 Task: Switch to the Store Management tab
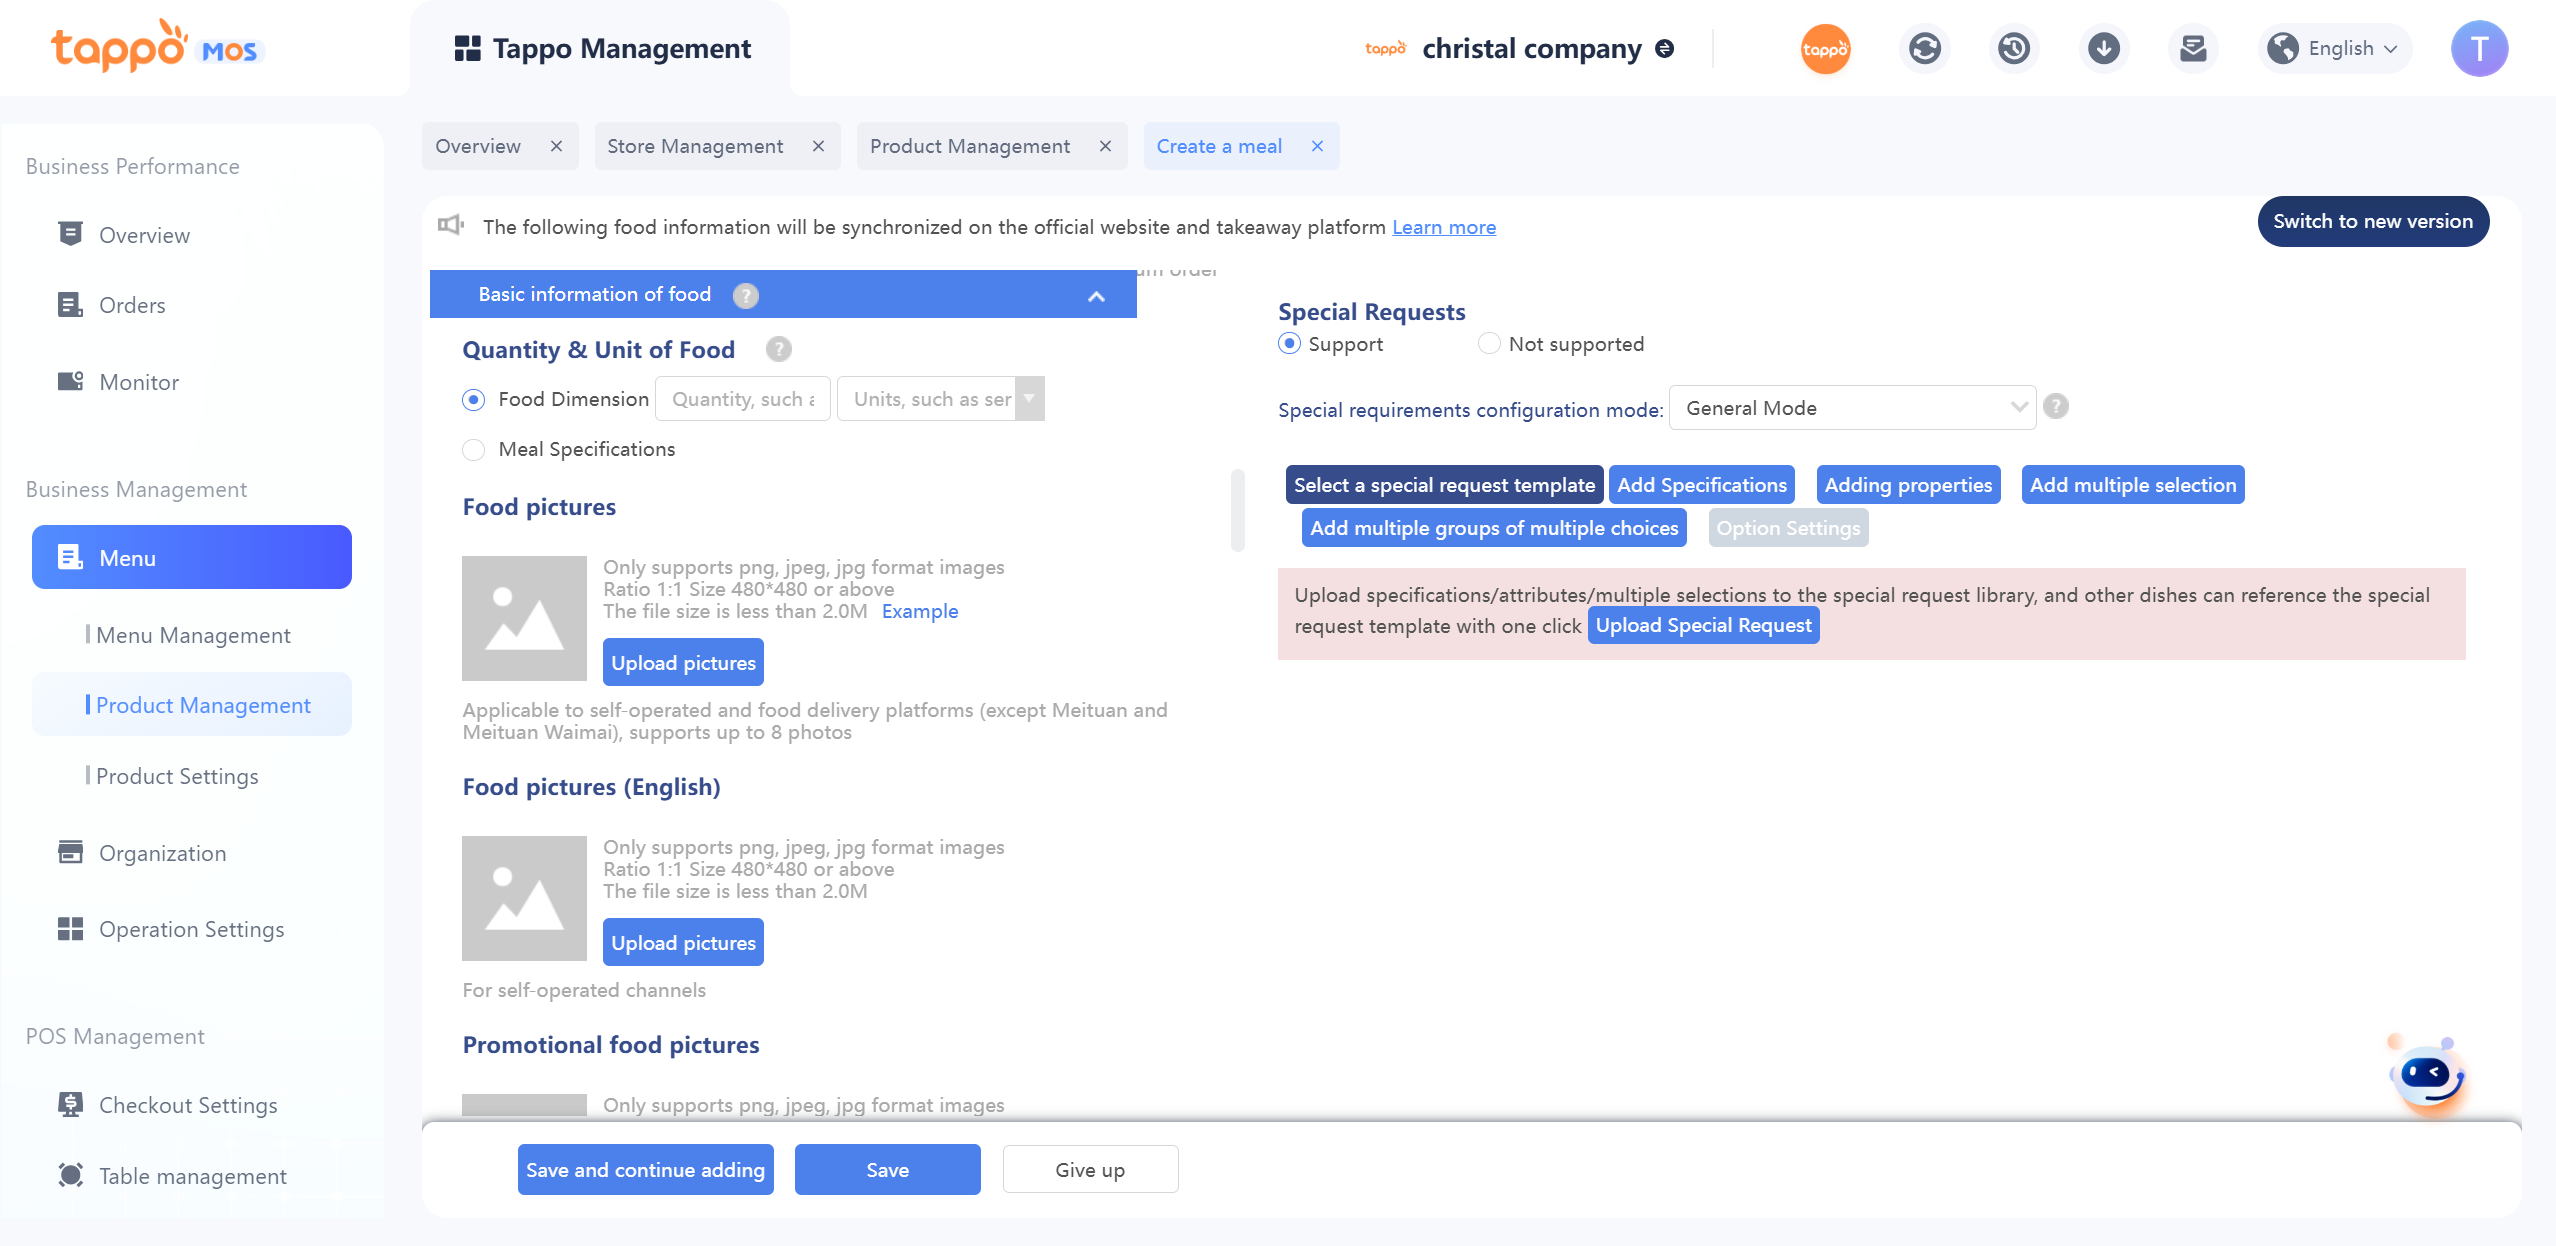click(x=695, y=146)
